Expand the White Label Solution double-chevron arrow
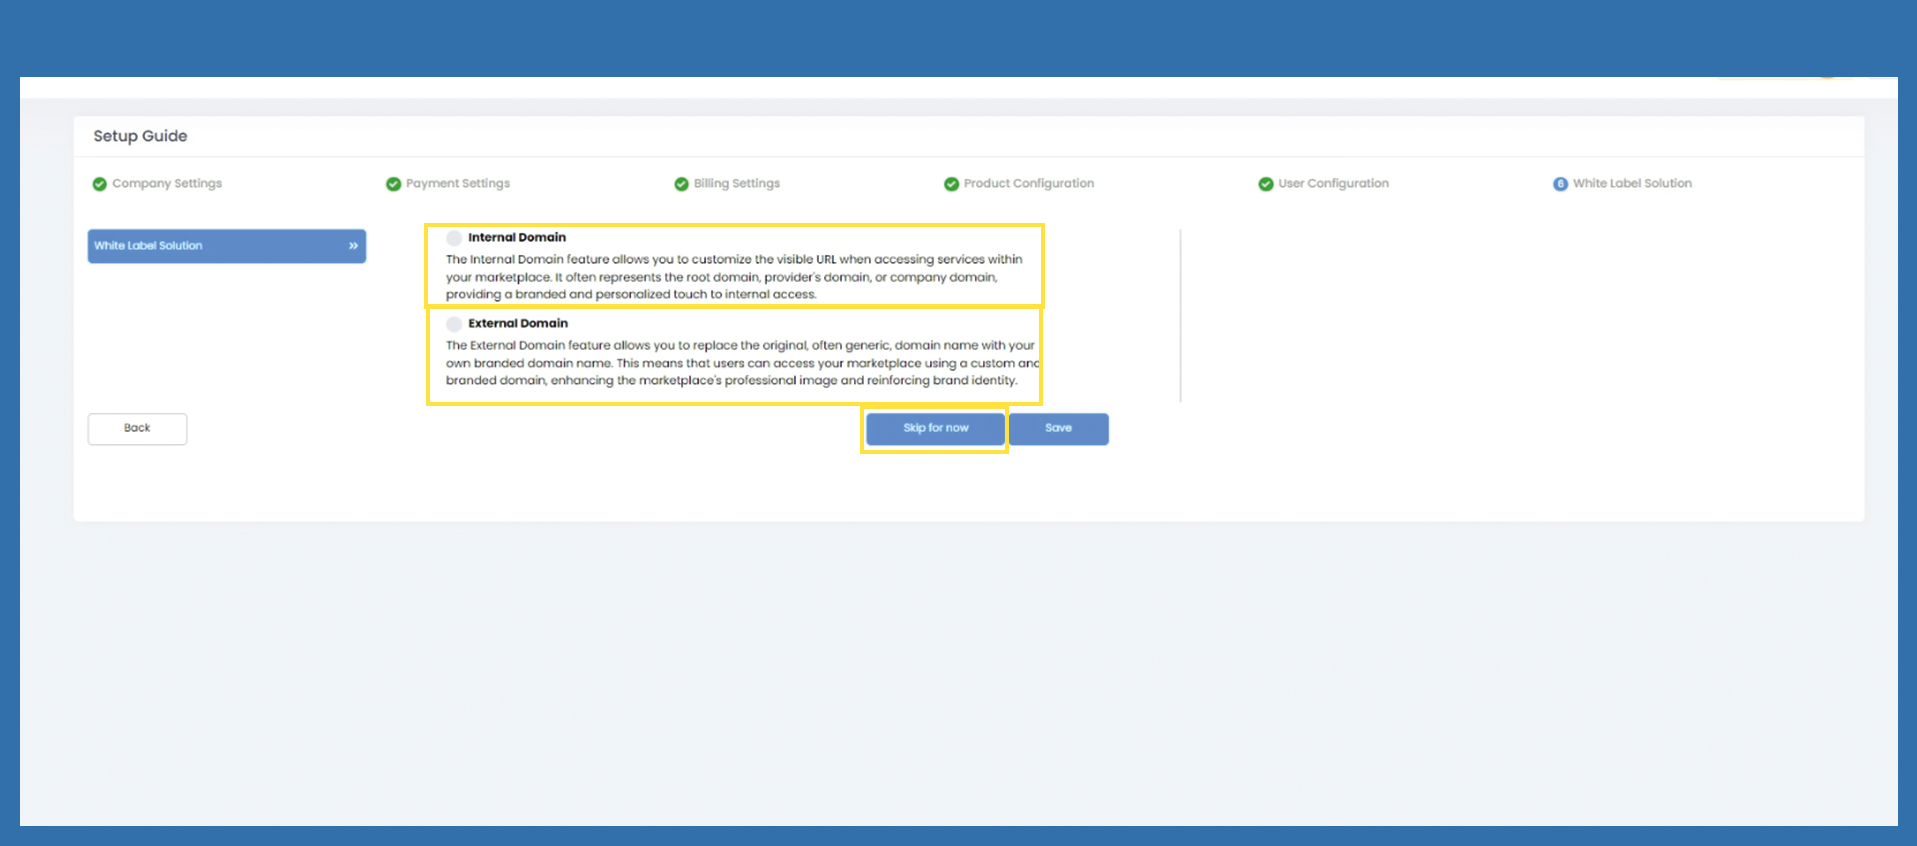 coord(353,246)
